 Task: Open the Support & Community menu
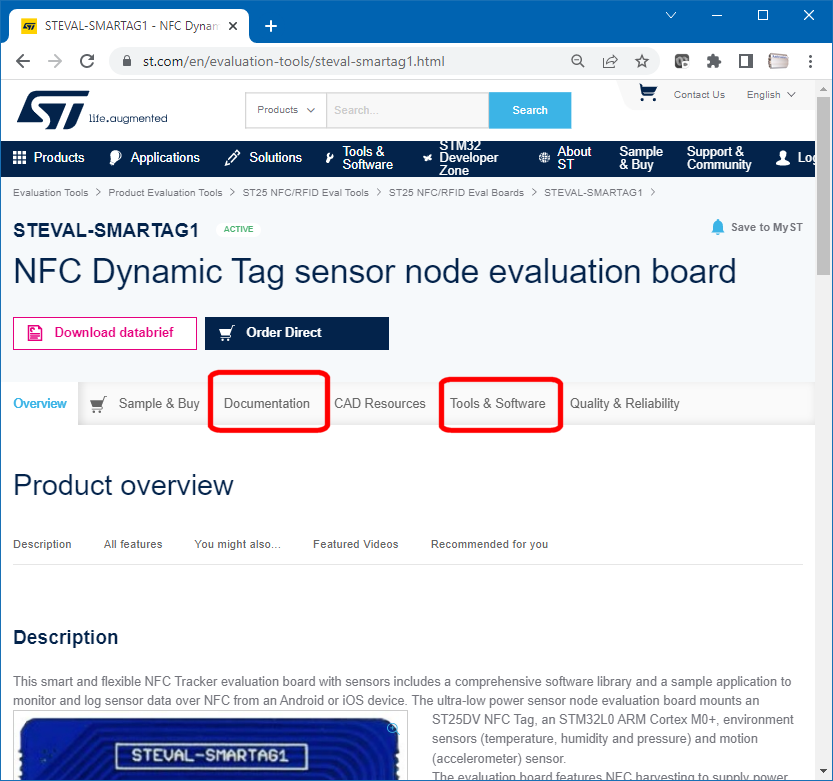(x=719, y=158)
